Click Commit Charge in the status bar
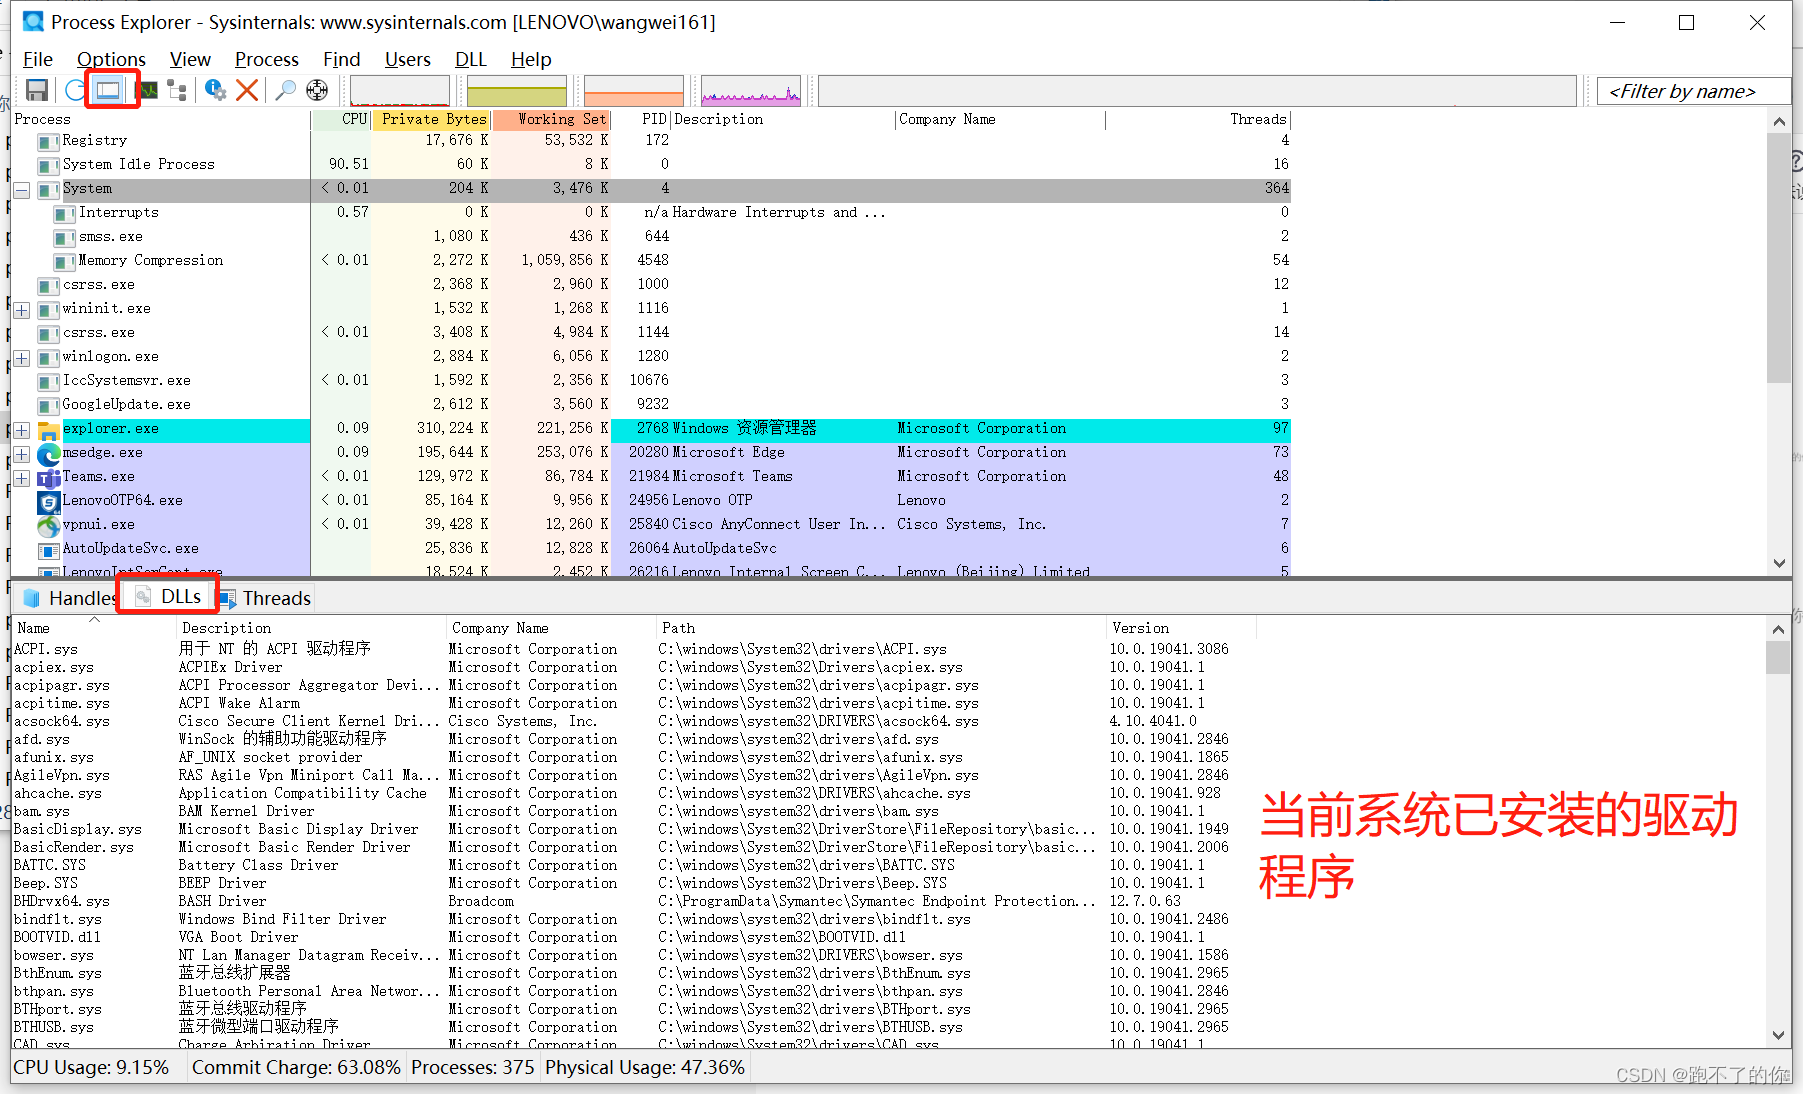This screenshot has width=1803, height=1094. pos(296,1067)
